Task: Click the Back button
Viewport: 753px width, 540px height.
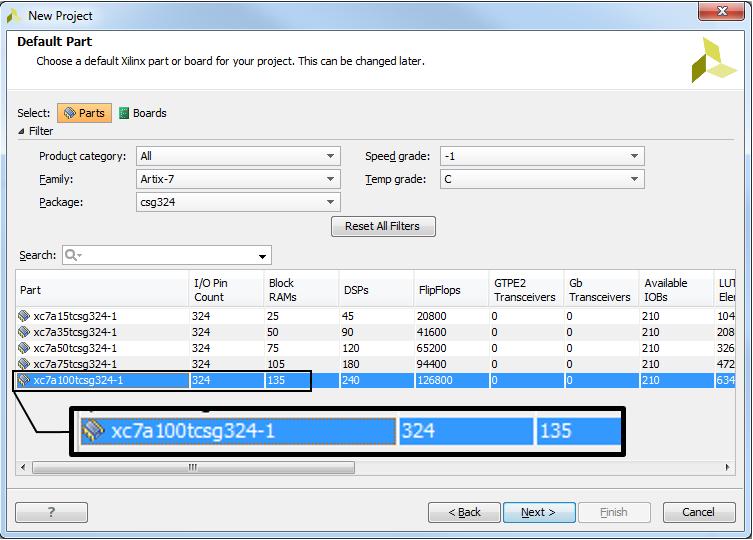Action: pyautogui.click(x=464, y=512)
